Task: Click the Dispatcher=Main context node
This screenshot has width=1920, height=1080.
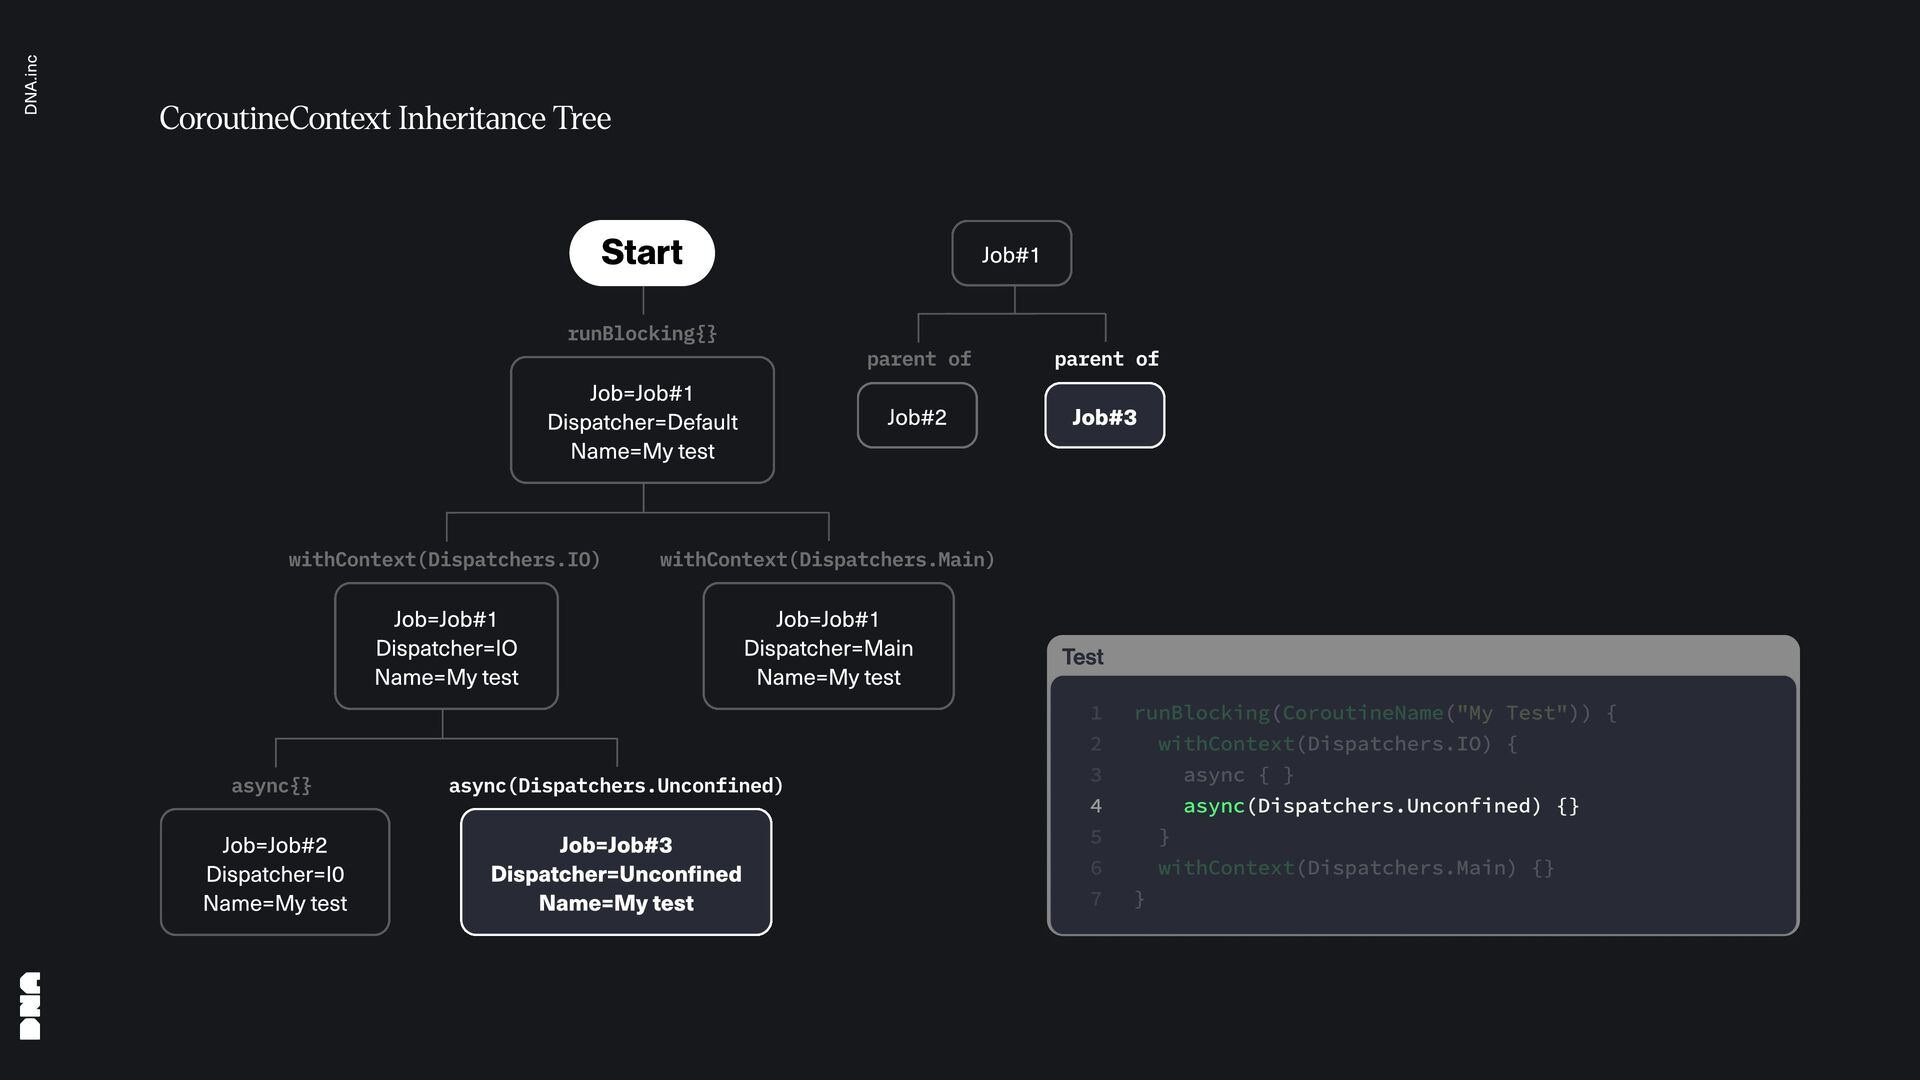Action: coord(828,647)
